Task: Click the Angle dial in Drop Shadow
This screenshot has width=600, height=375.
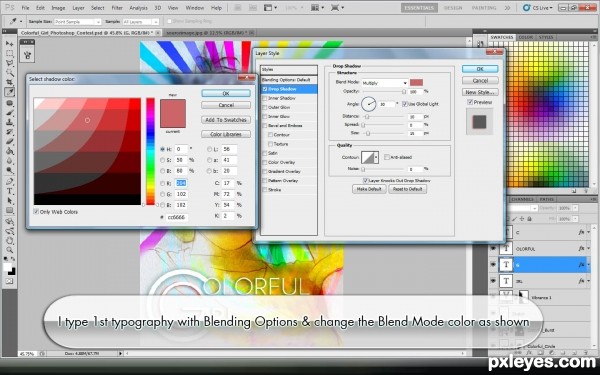Action: pyautogui.click(x=368, y=104)
